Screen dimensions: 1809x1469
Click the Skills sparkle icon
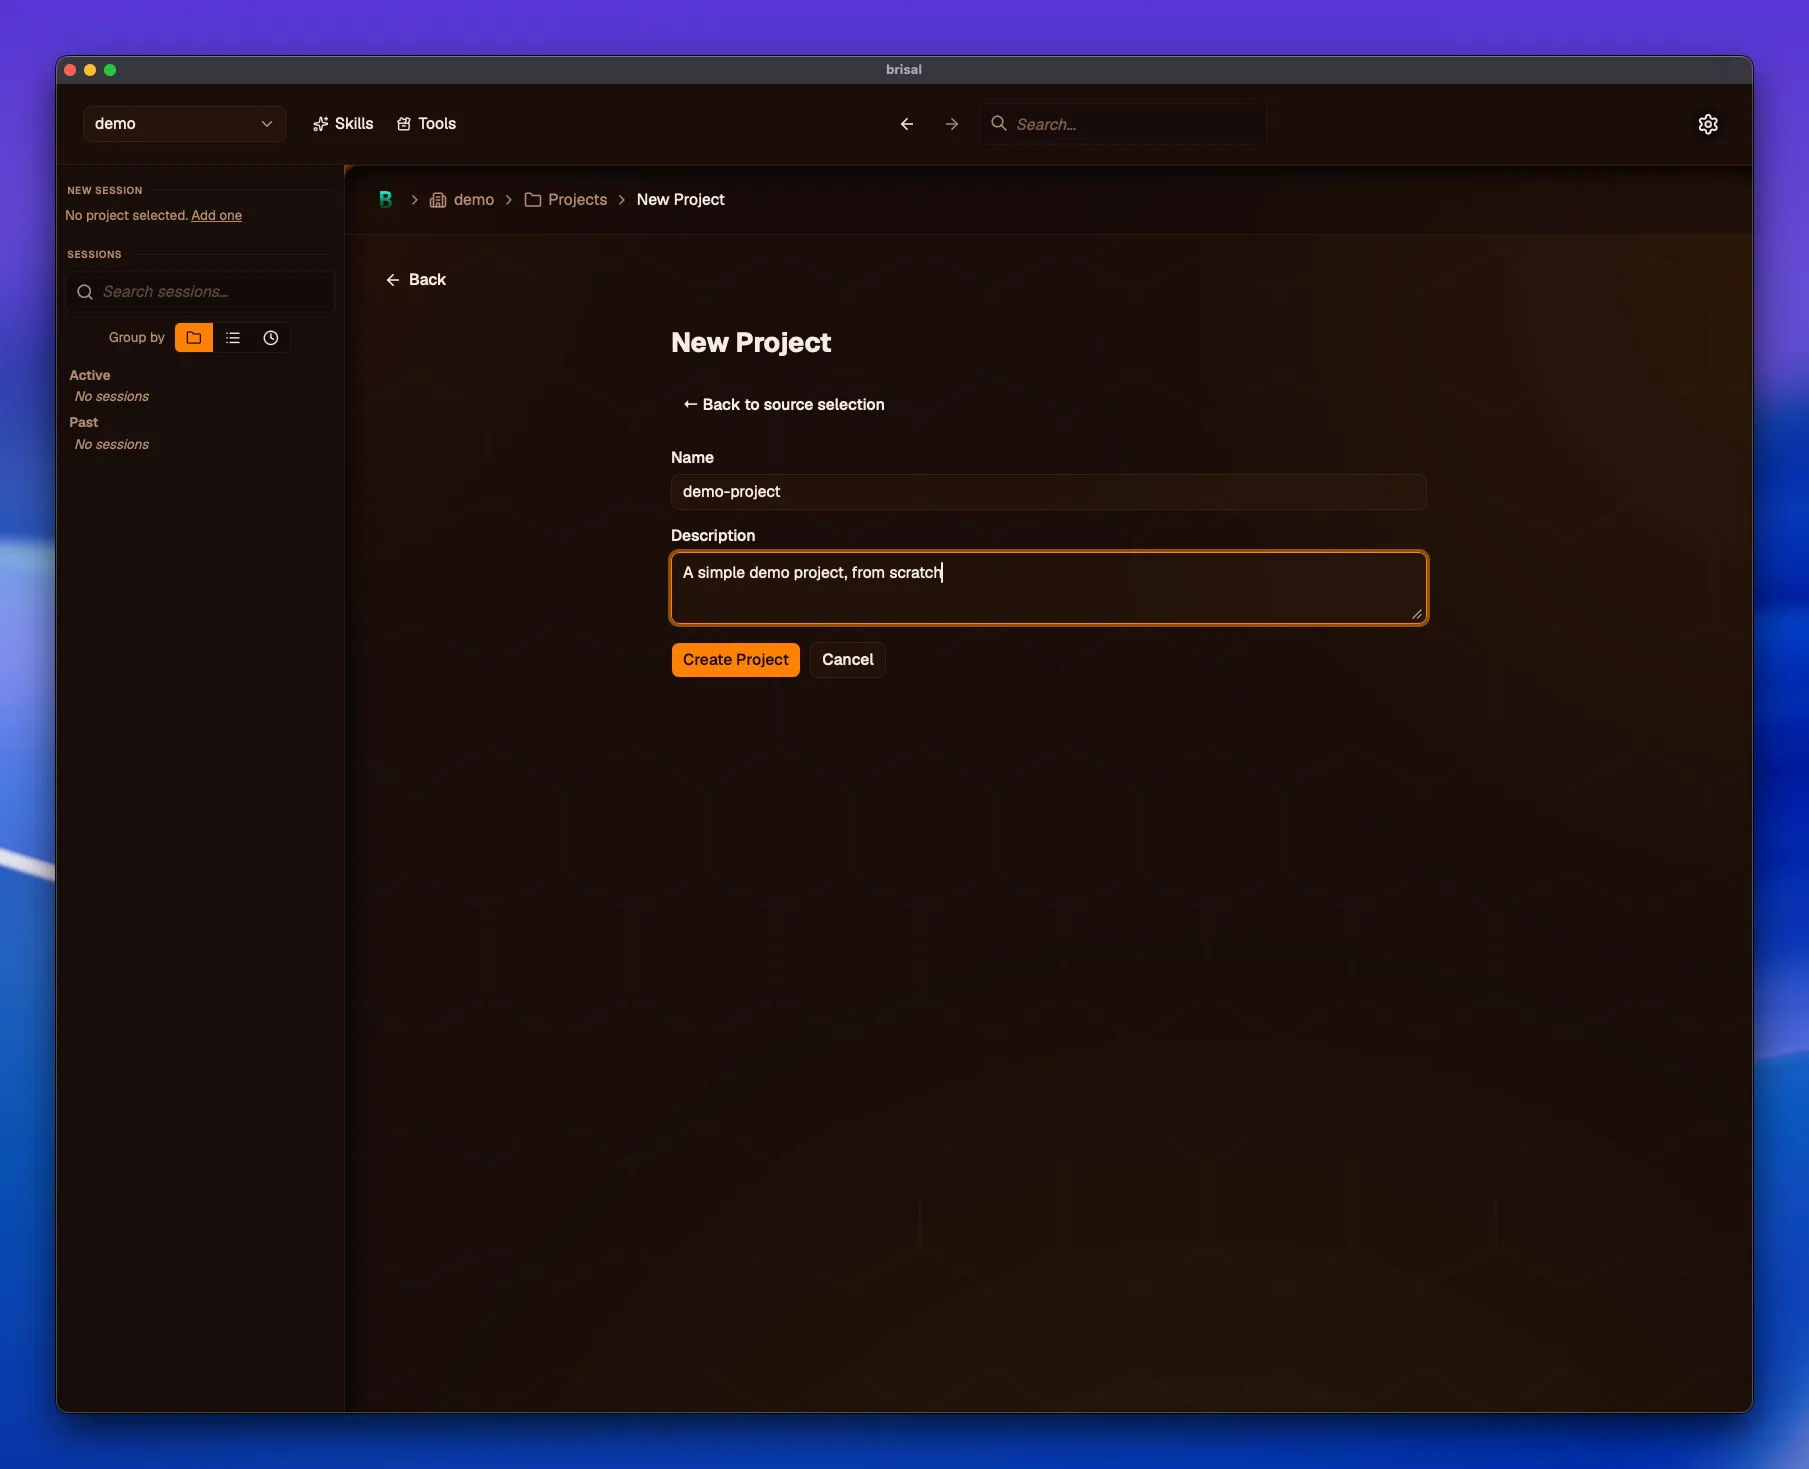coord(320,124)
